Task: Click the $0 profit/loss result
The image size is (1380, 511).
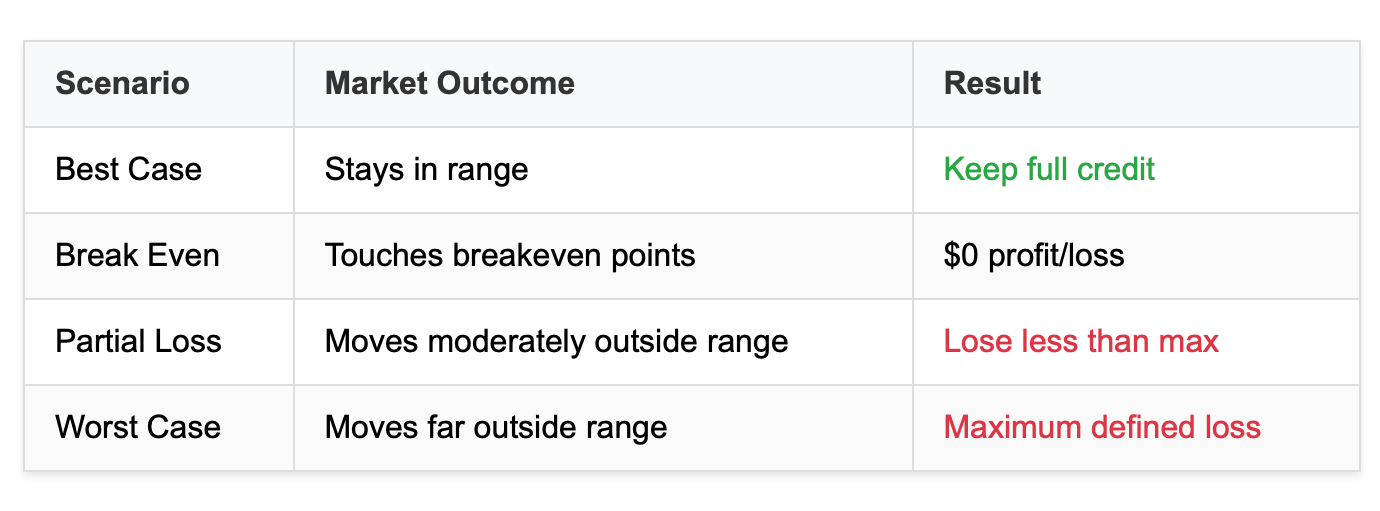Action: pos(1034,256)
